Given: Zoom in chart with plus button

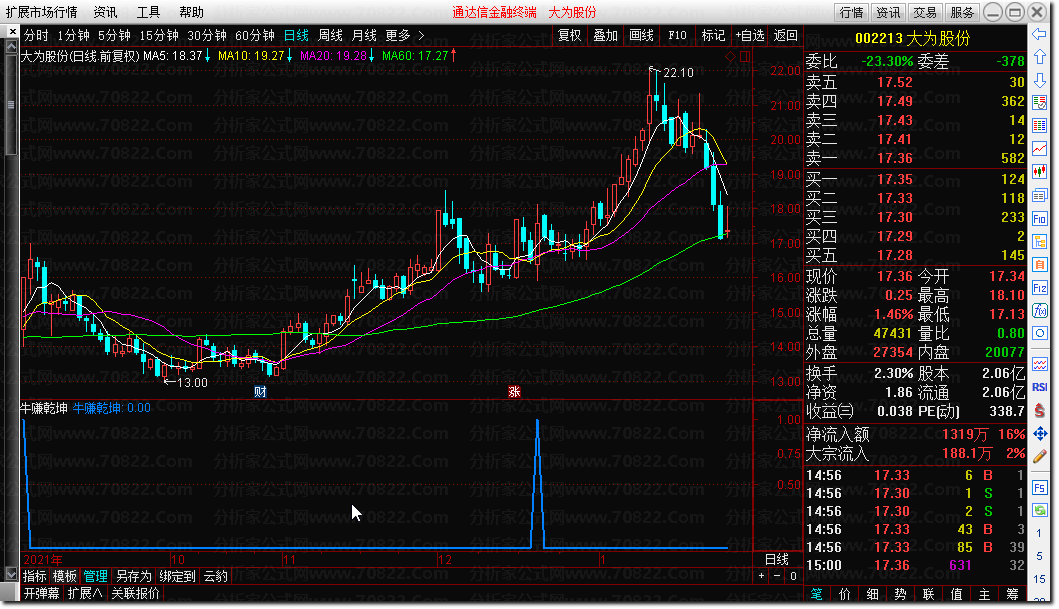Looking at the screenshot, I should tap(761, 576).
